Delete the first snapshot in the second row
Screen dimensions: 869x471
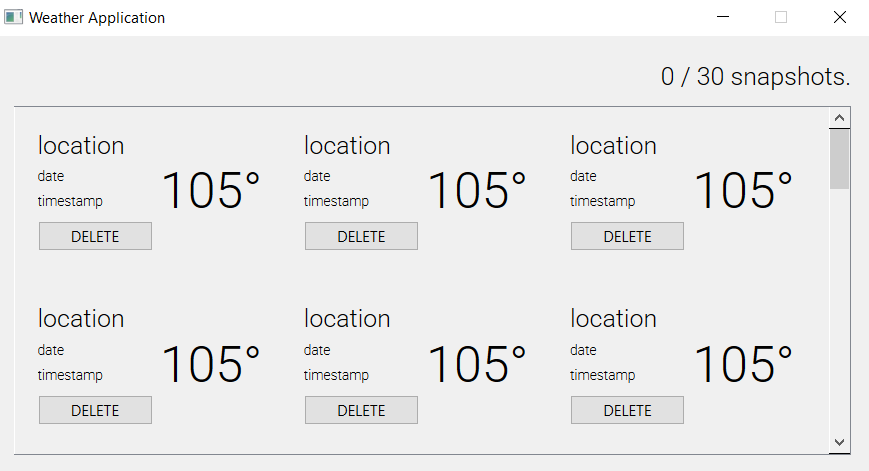click(95, 410)
